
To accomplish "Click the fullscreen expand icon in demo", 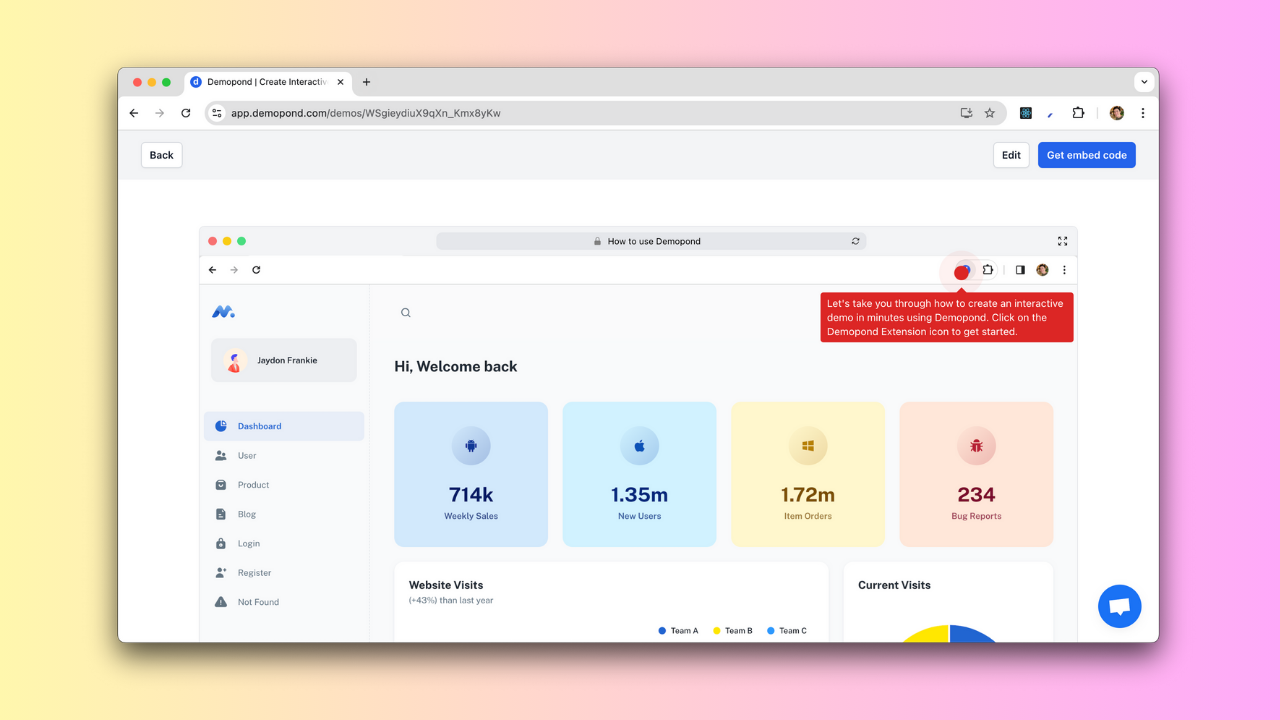I will click(1062, 241).
